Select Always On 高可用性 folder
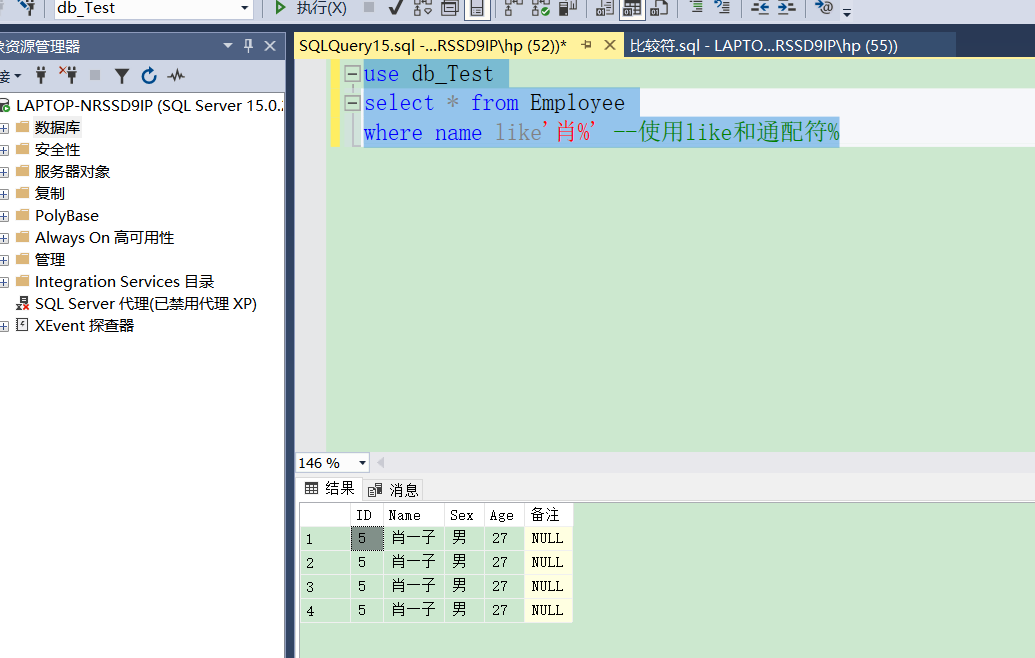This screenshot has width=1035, height=658. [104, 238]
